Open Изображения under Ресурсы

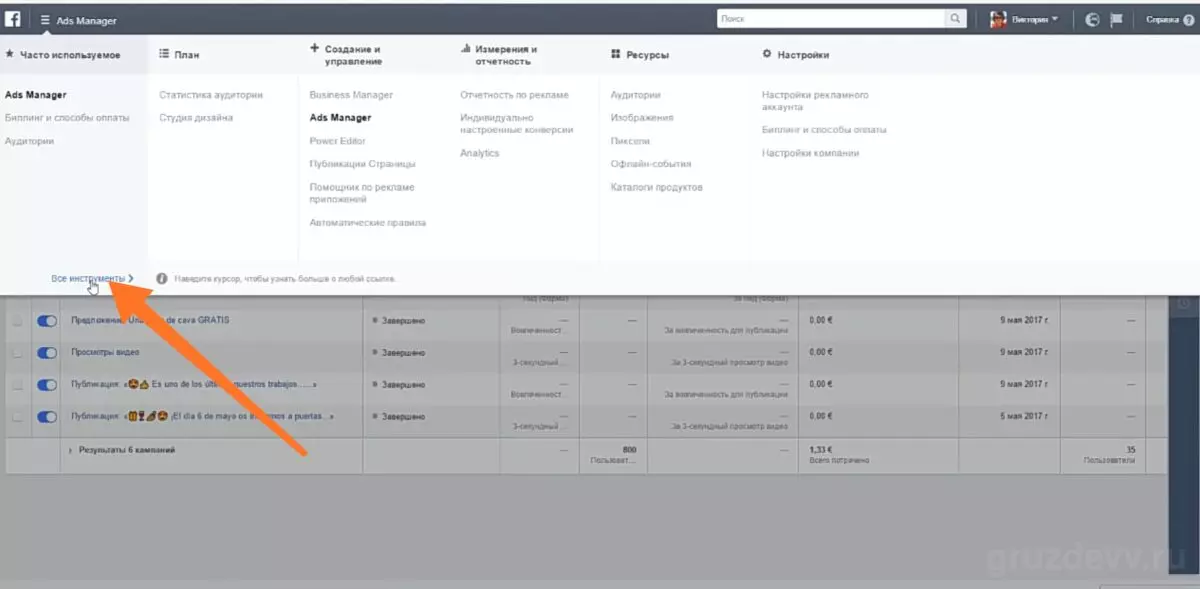tap(642, 118)
